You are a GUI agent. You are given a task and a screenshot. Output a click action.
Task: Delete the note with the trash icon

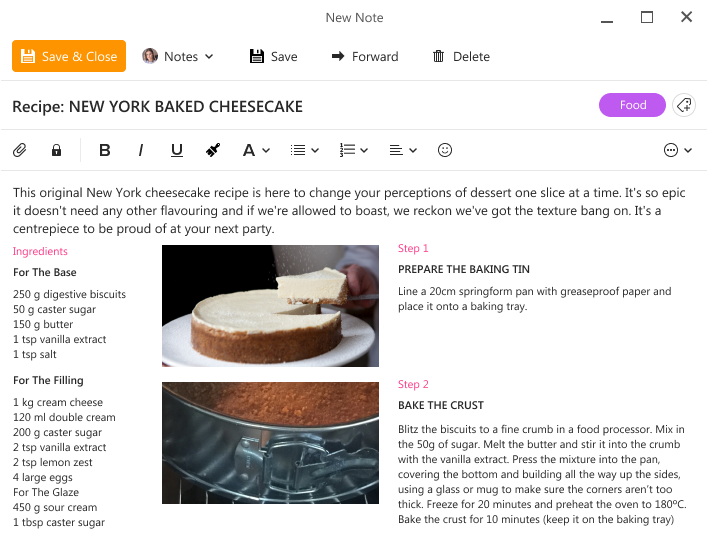pyautogui.click(x=460, y=56)
